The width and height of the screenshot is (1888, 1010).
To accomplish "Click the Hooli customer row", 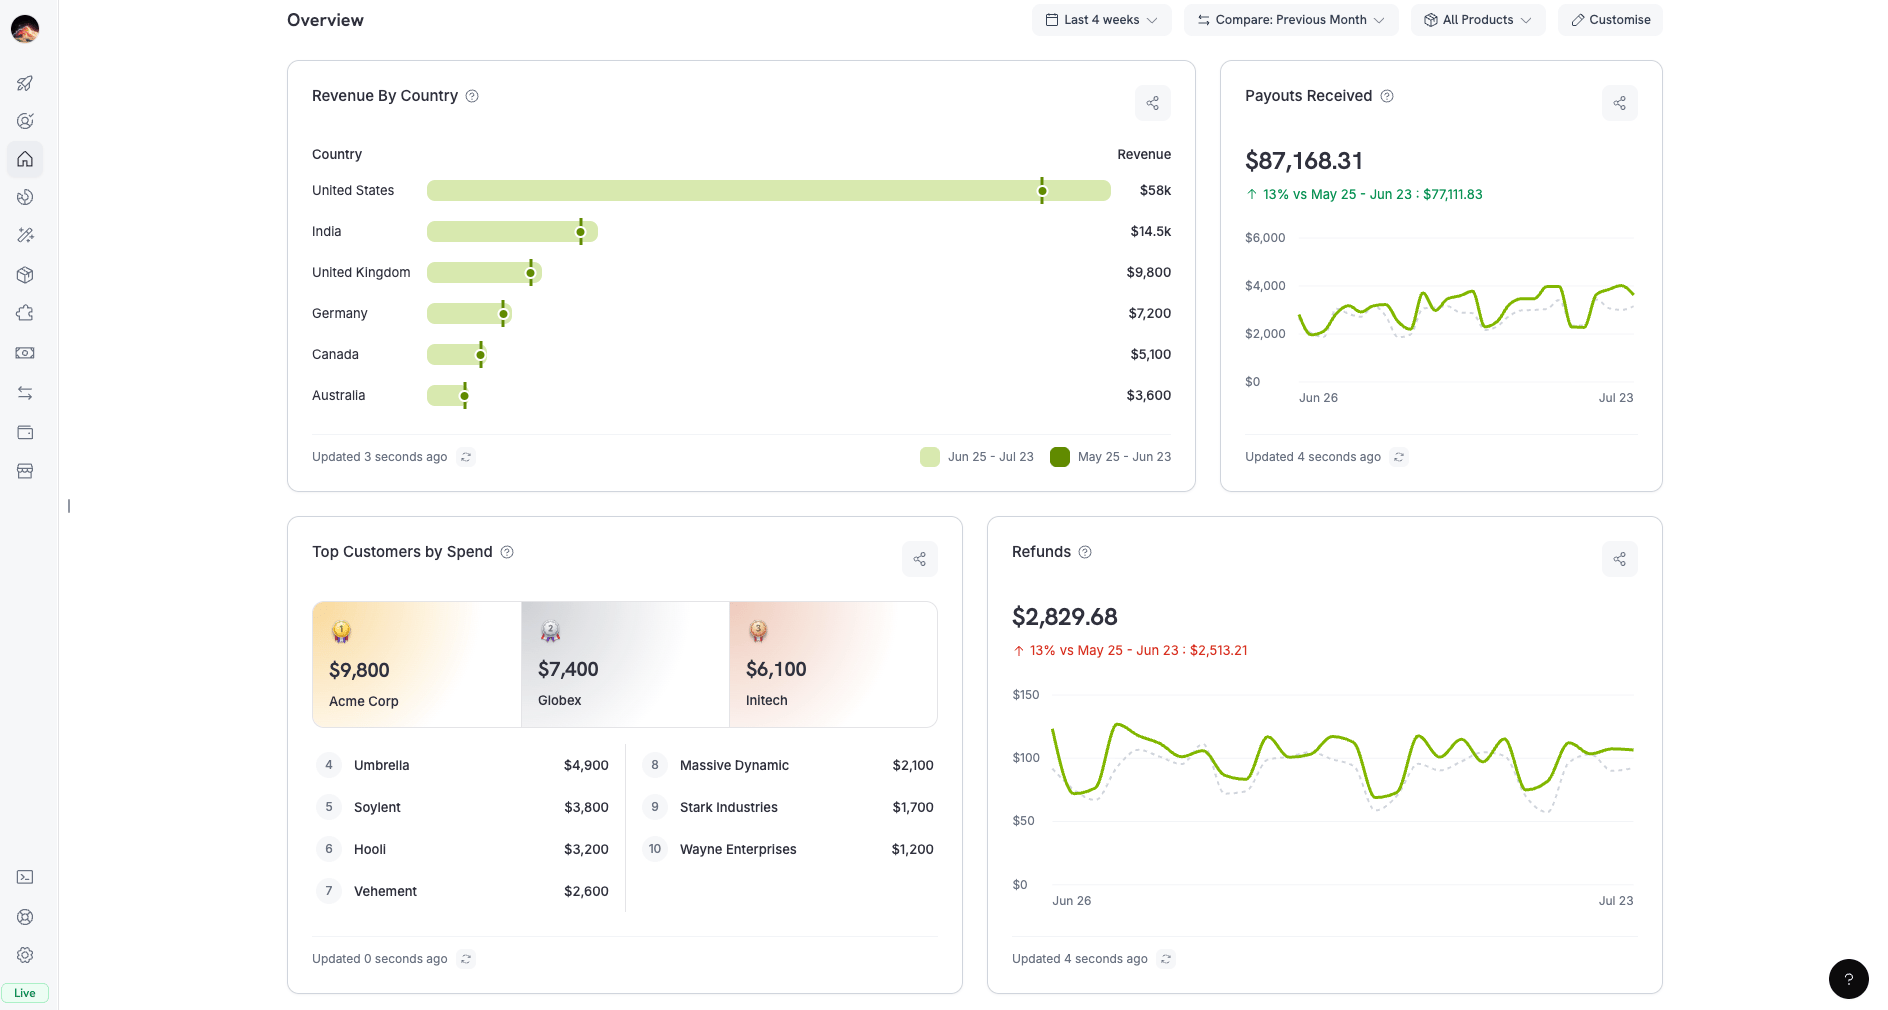I will [x=462, y=849].
